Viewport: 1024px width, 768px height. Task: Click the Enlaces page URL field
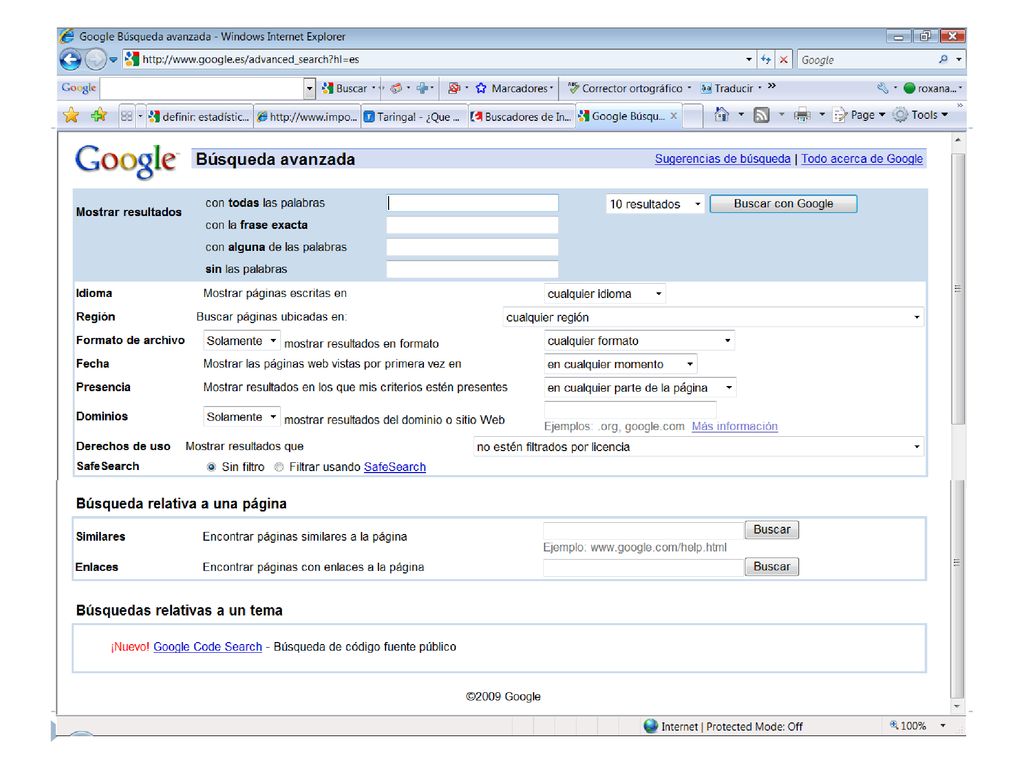coord(644,568)
